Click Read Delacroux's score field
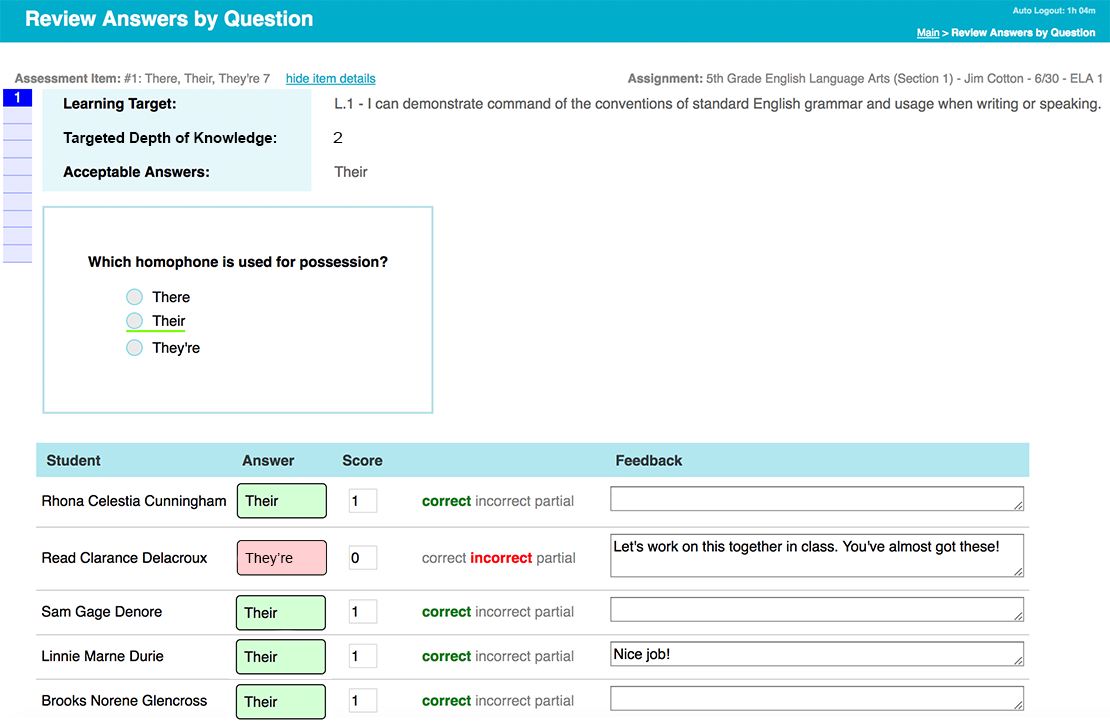This screenshot has height=728, width=1110. pos(362,558)
